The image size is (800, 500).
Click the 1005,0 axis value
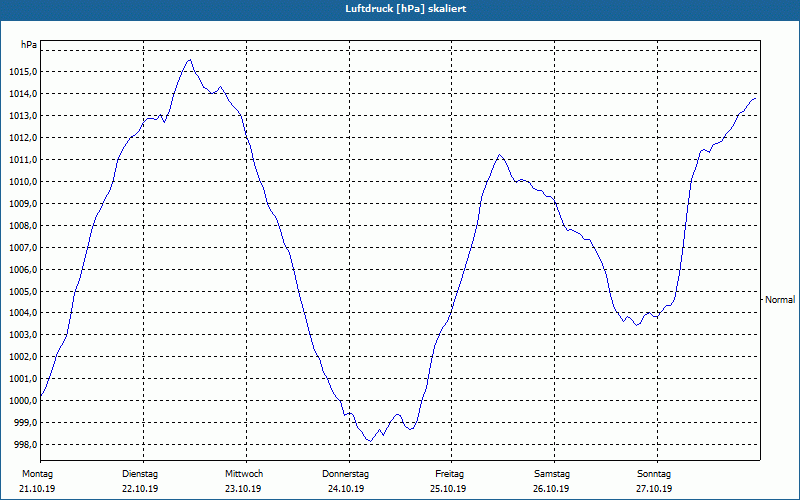point(23,291)
